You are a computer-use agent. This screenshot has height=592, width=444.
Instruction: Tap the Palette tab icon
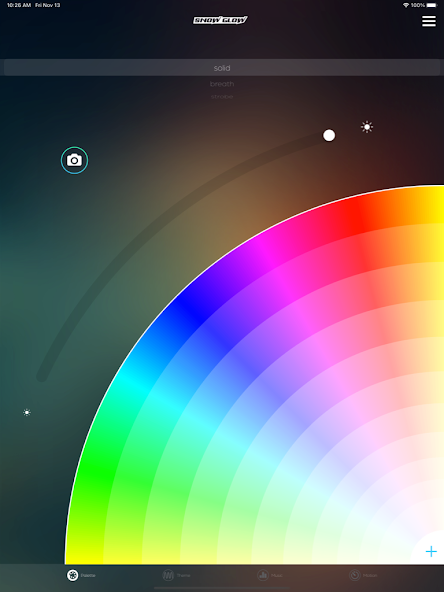point(72,575)
